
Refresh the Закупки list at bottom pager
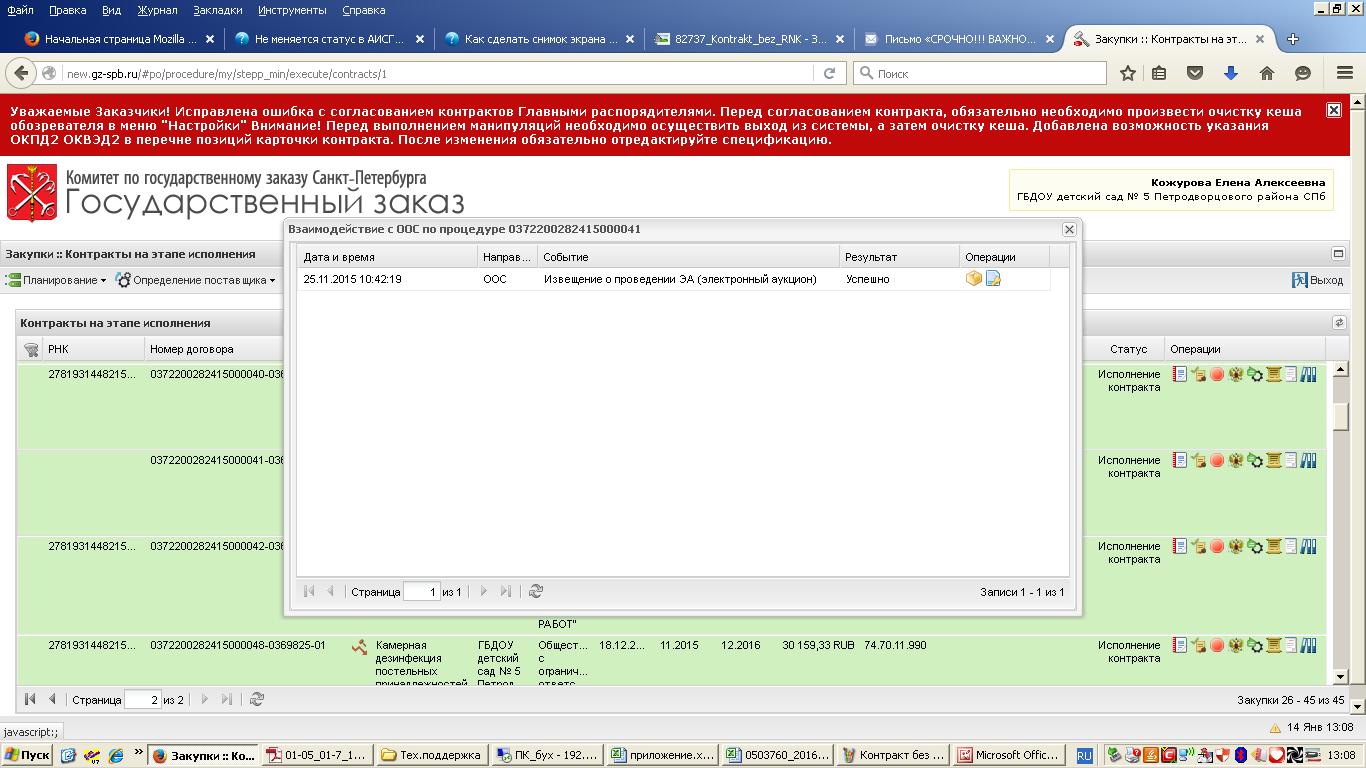click(257, 699)
